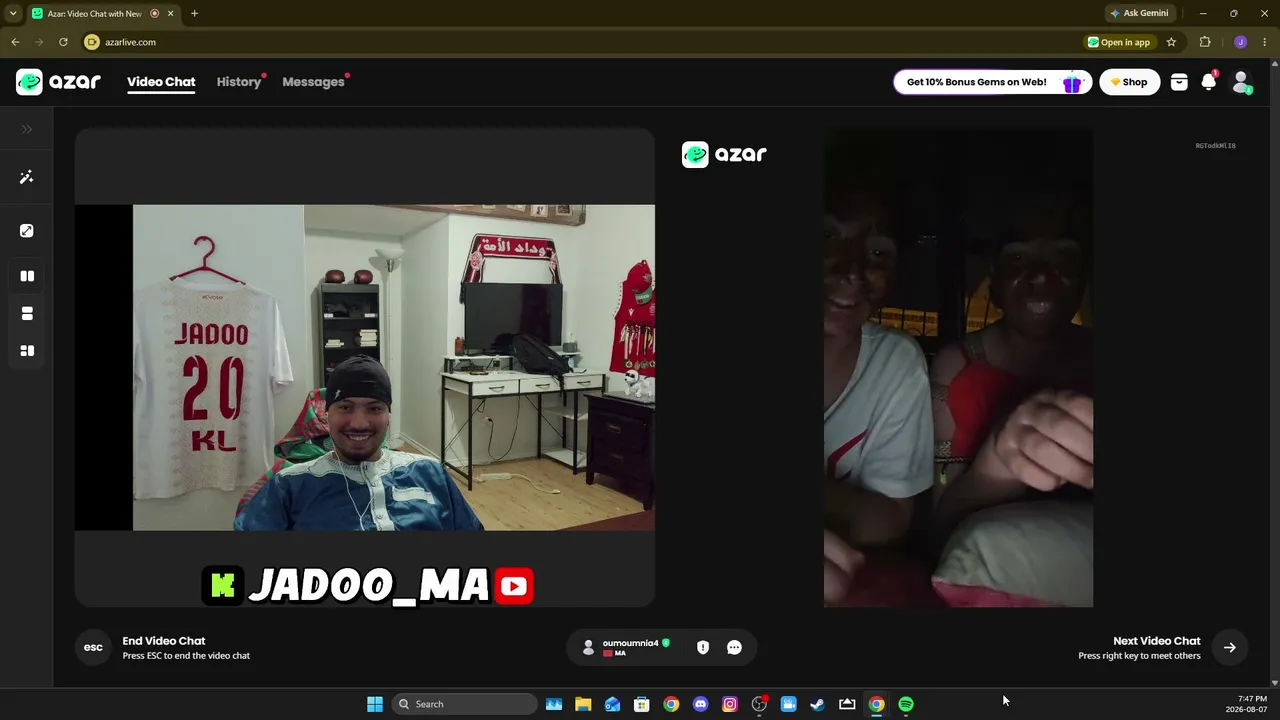Open Chrome extensions puzzle icon
This screenshot has height=720, width=1280.
(1205, 42)
